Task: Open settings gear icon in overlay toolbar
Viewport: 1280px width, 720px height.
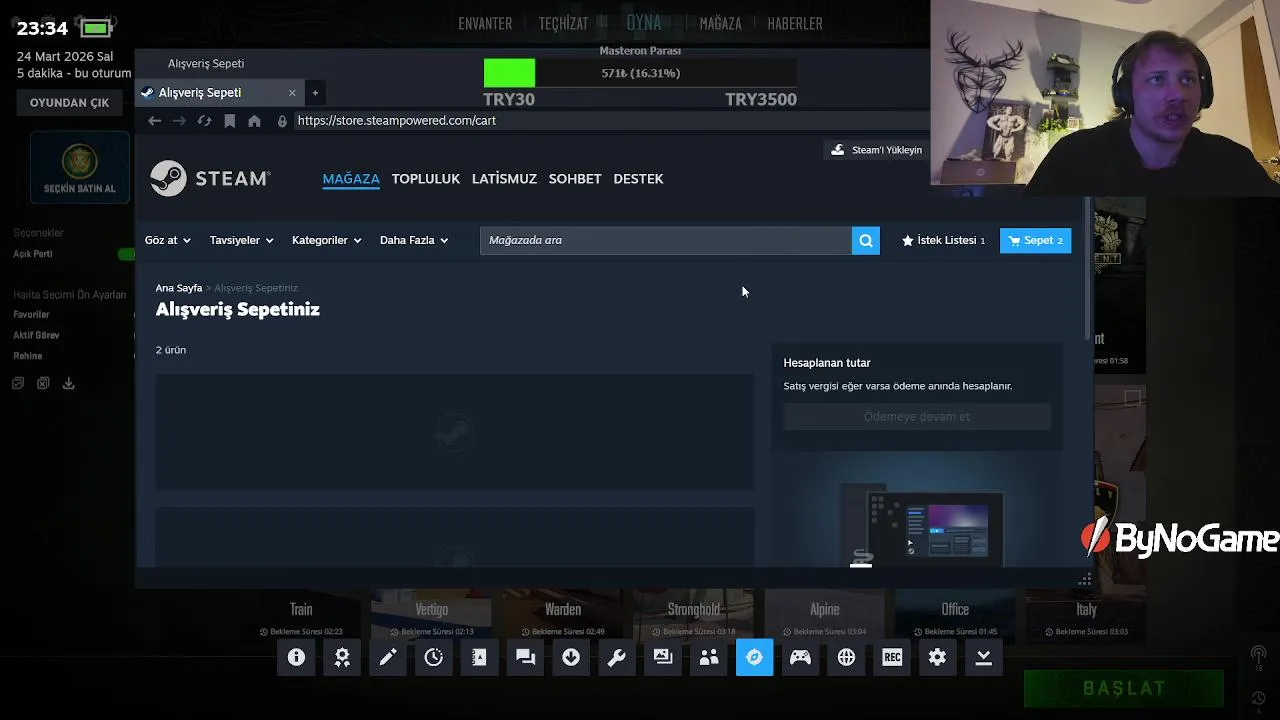Action: pos(938,657)
